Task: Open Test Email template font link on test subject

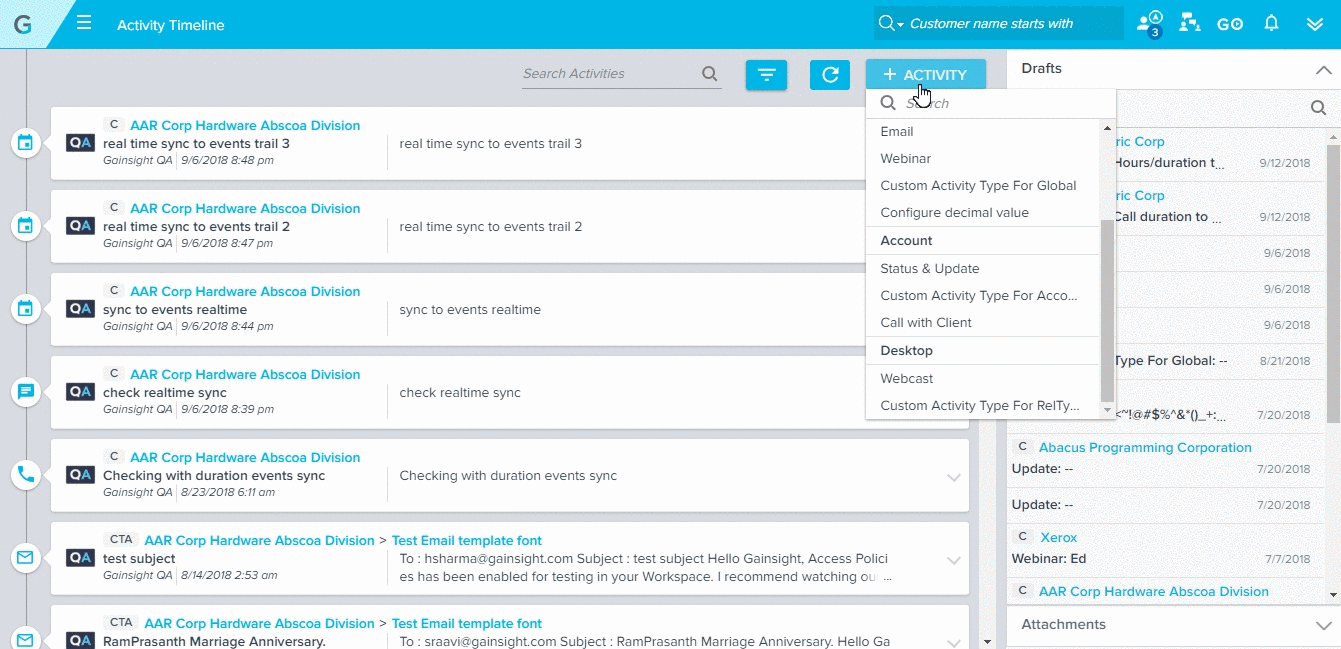Action: [467, 541]
